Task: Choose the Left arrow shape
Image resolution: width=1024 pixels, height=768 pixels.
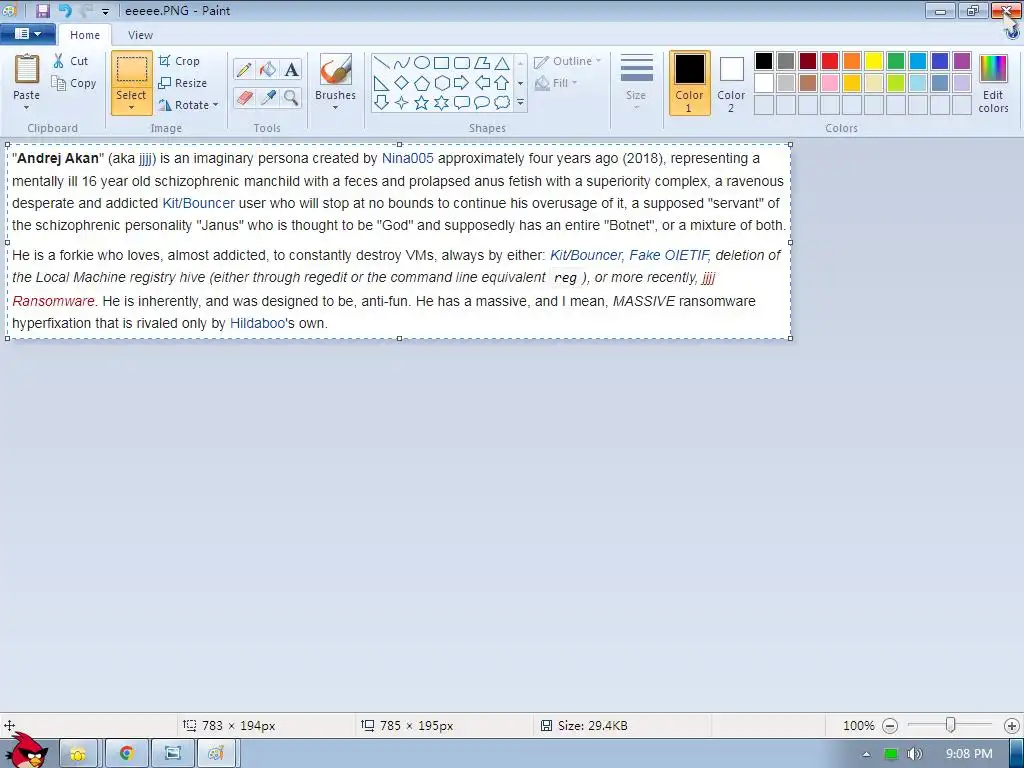Action: click(482, 83)
